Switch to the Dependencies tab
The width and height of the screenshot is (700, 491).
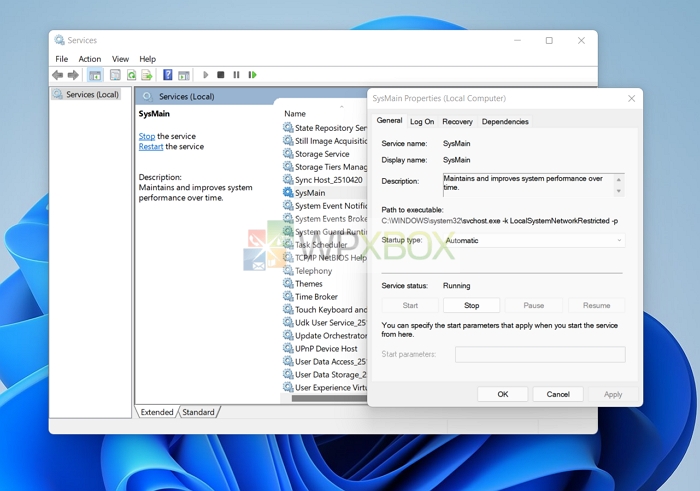coord(505,121)
